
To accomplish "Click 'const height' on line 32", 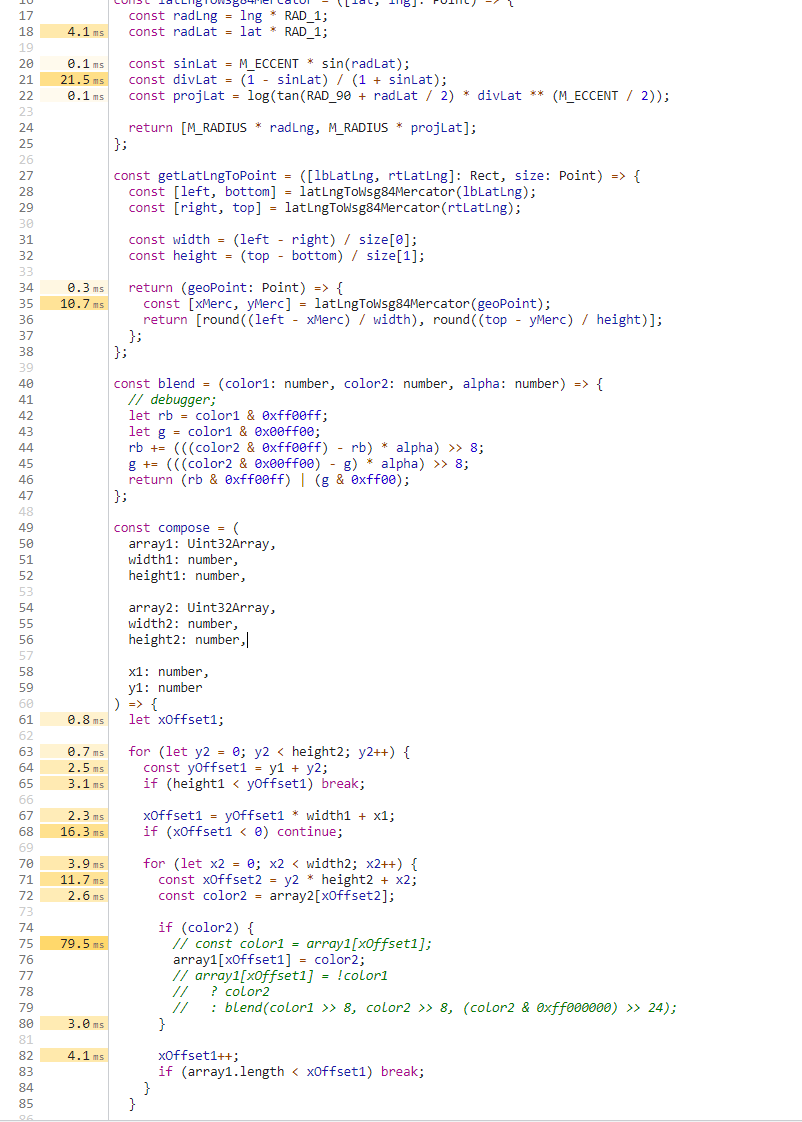I will [x=172, y=256].
